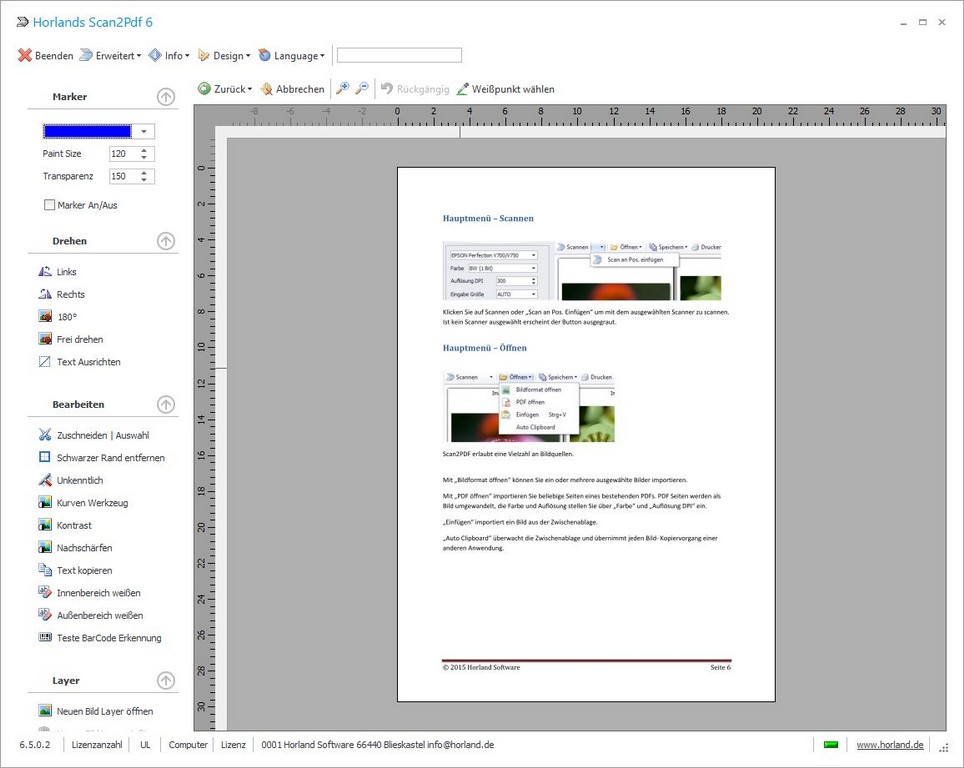Click the Horland Software license info text
The height and width of the screenshot is (768, 964).
[377, 745]
